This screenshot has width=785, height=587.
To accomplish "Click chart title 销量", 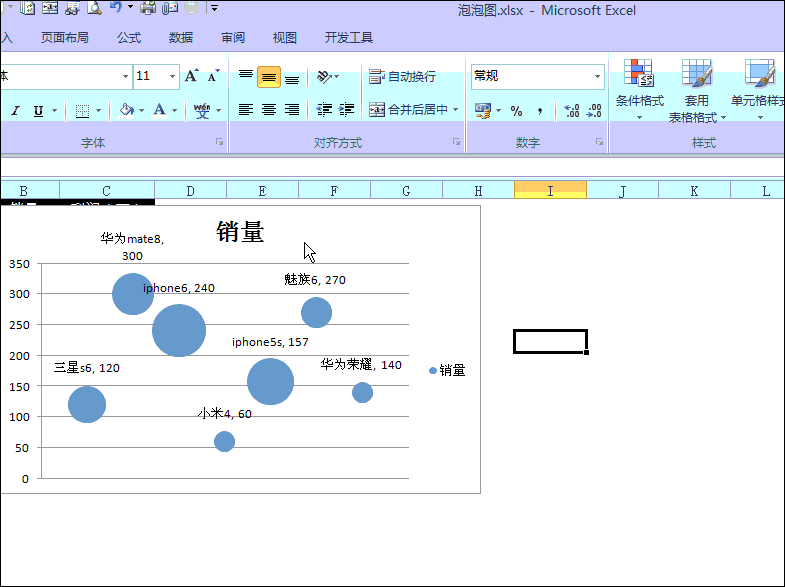I will pos(240,232).
